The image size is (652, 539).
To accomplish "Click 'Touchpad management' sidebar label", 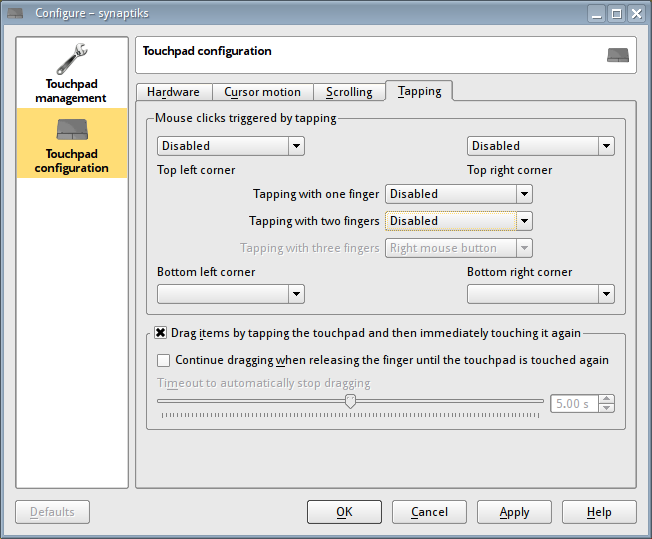I will 71,91.
